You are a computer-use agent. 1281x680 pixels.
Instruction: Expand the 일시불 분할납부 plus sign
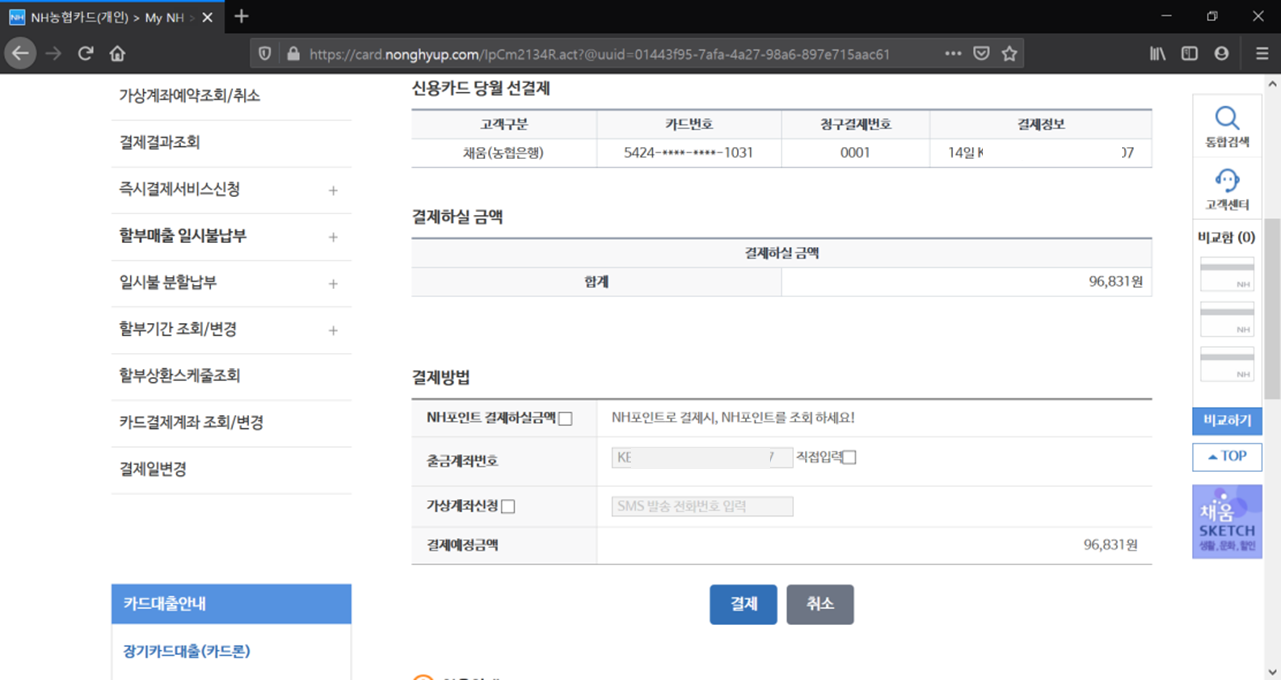point(333,284)
